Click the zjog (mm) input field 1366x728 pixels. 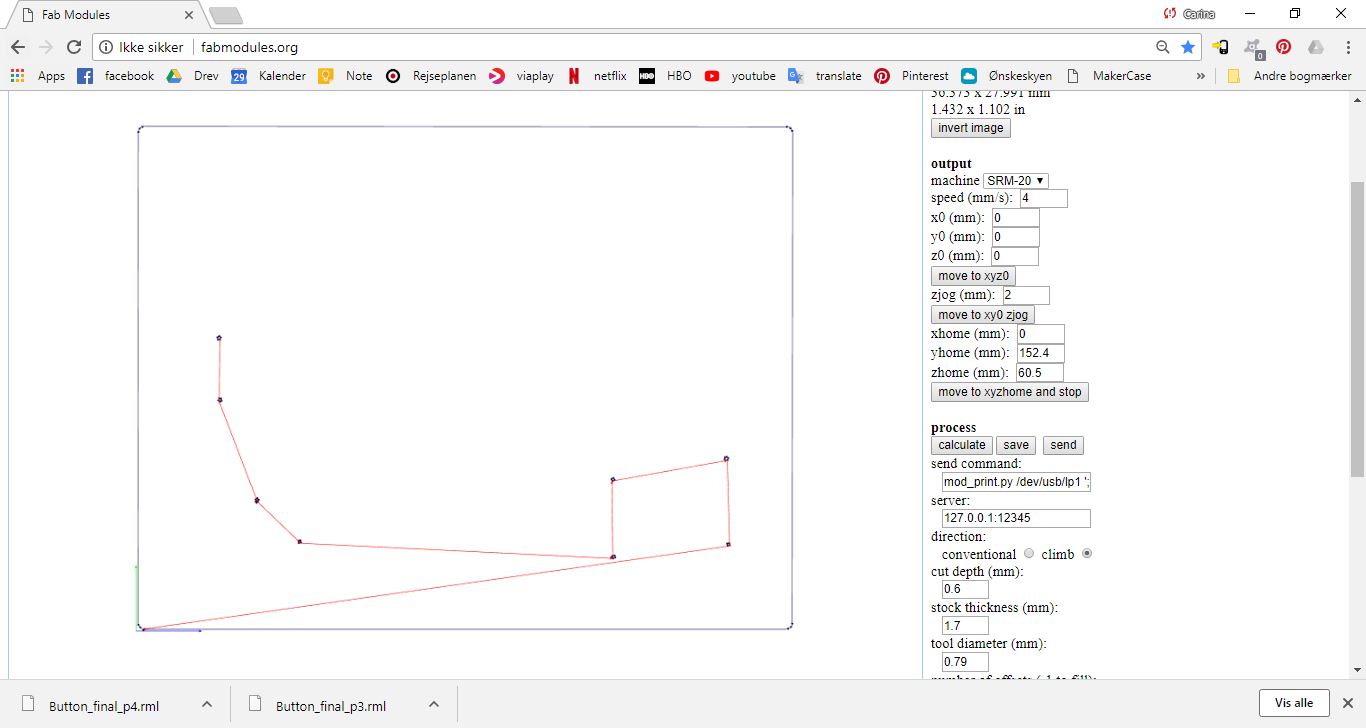click(1026, 295)
